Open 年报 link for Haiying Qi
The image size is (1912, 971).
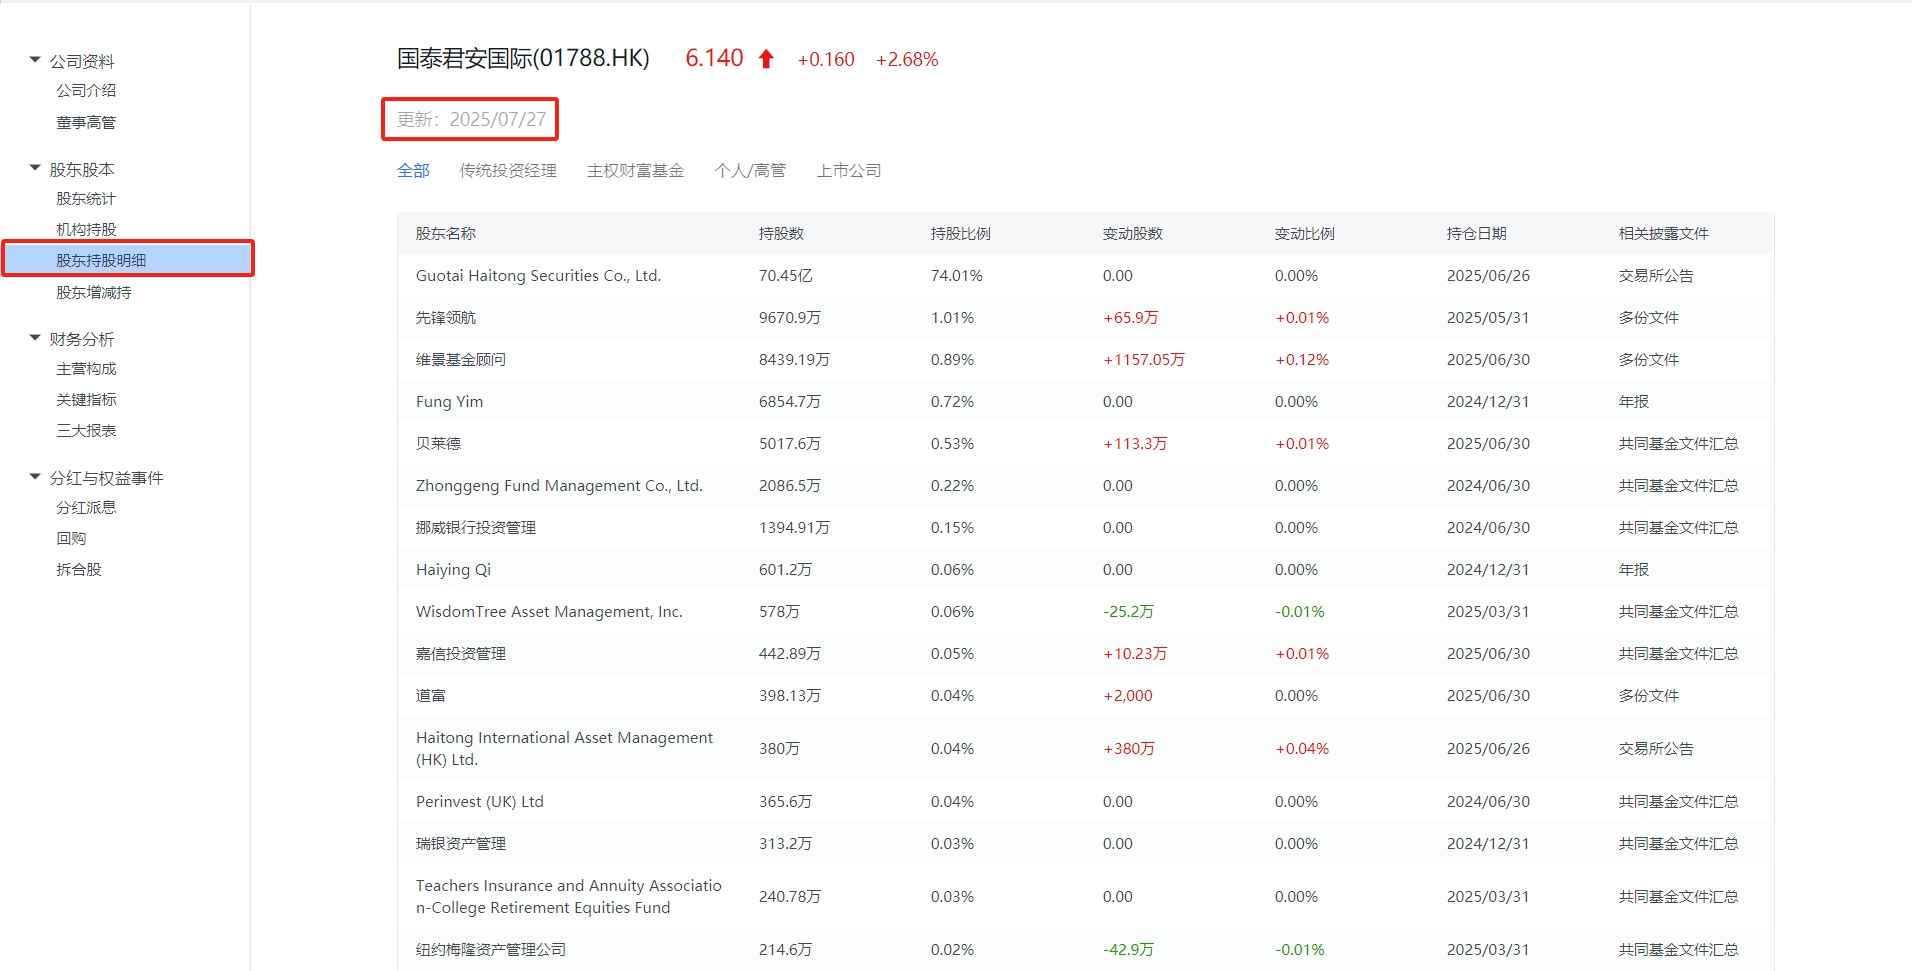click(x=1634, y=569)
